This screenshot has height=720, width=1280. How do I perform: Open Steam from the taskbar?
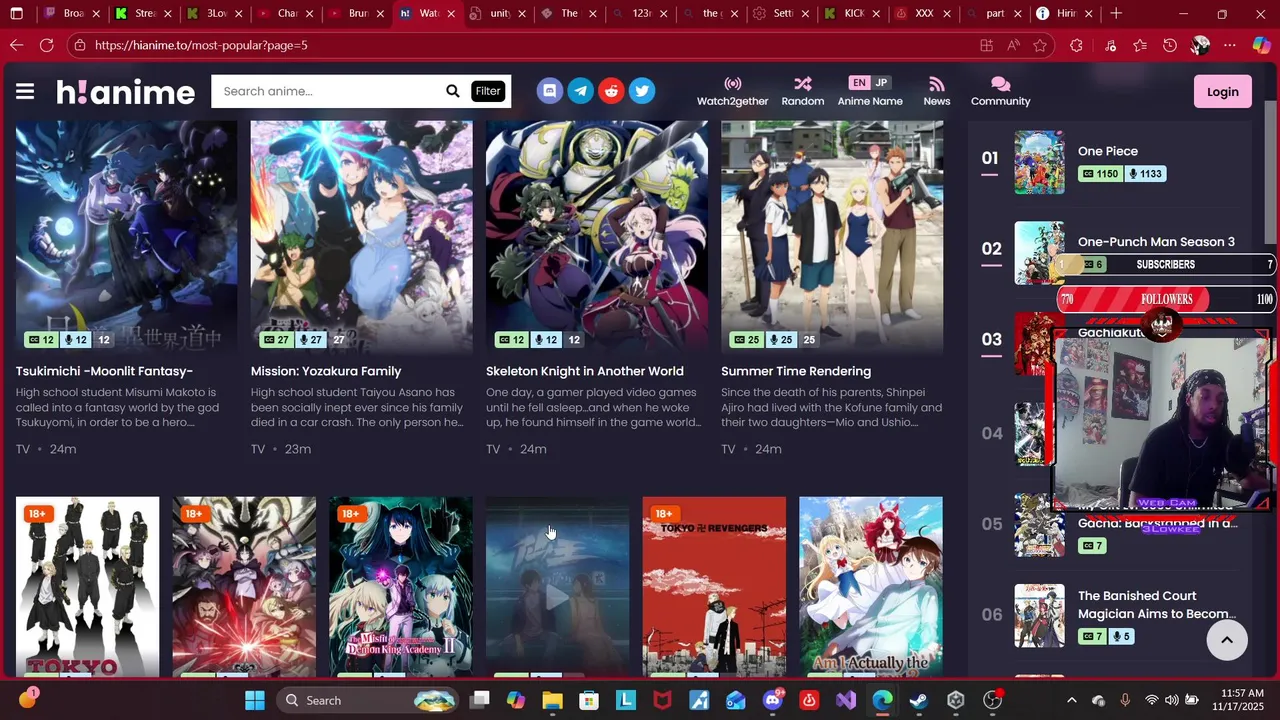click(918, 700)
